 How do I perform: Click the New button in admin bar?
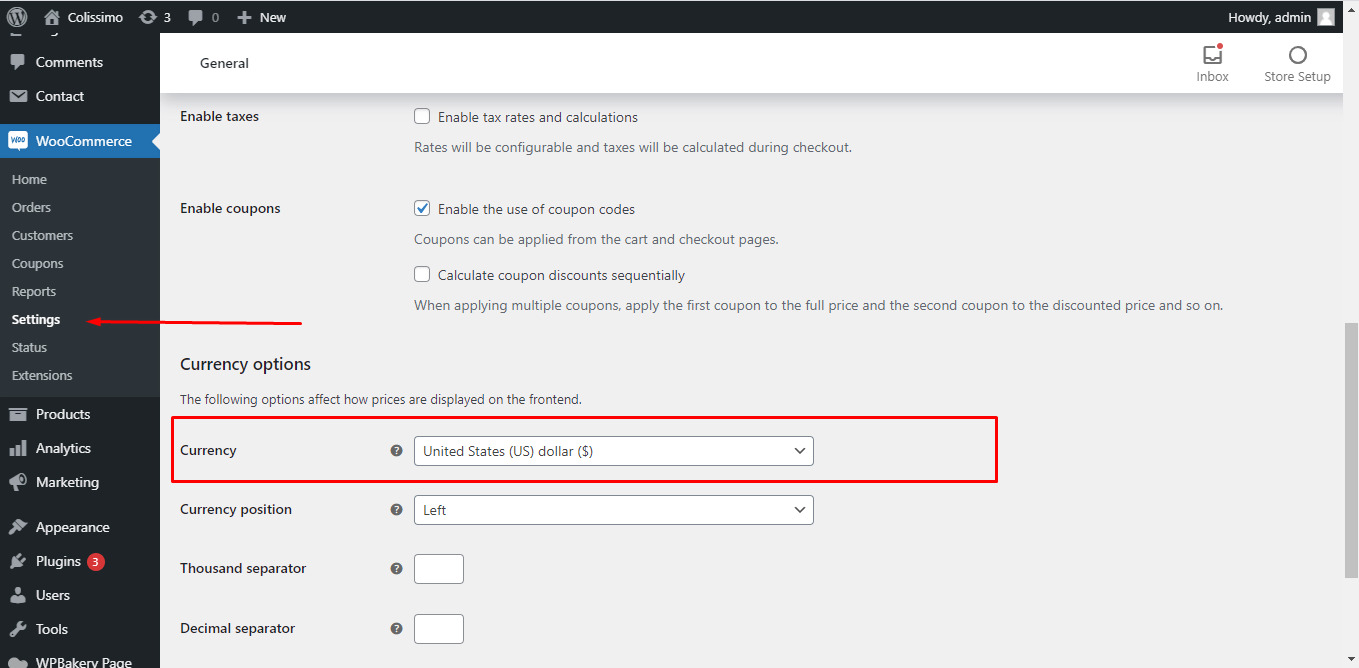pos(262,17)
